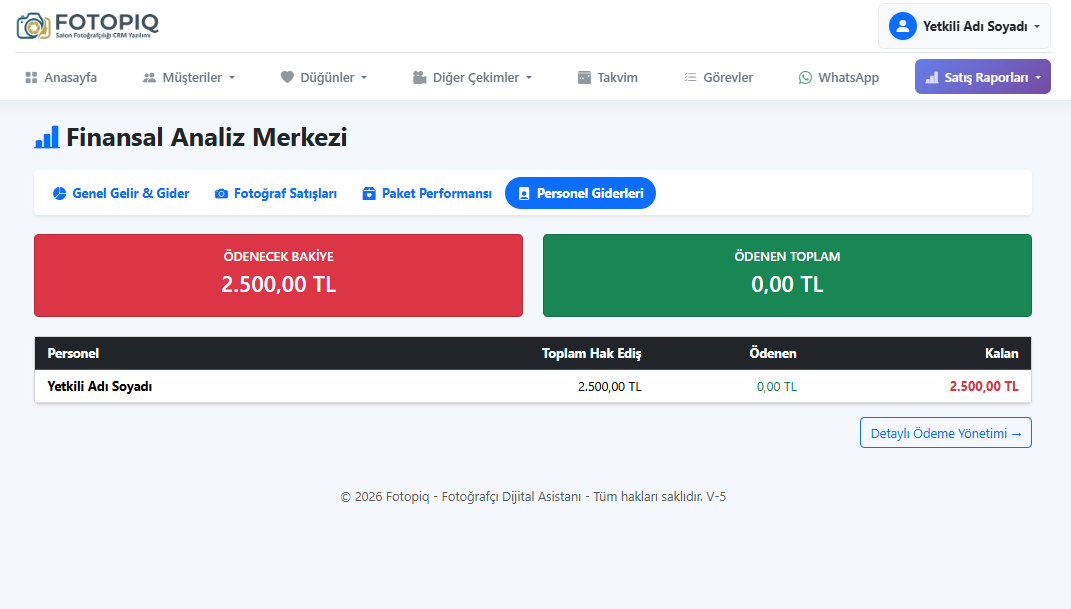This screenshot has width=1071, height=609.
Task: Open the Yetkili Adı Soyadı account menu
Action: (964, 26)
